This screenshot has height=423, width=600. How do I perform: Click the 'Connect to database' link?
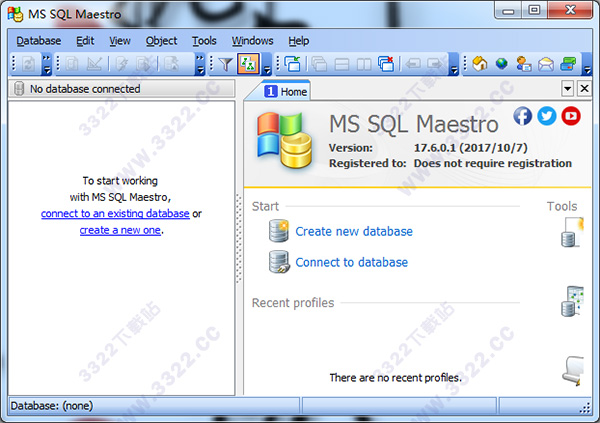tap(351, 262)
